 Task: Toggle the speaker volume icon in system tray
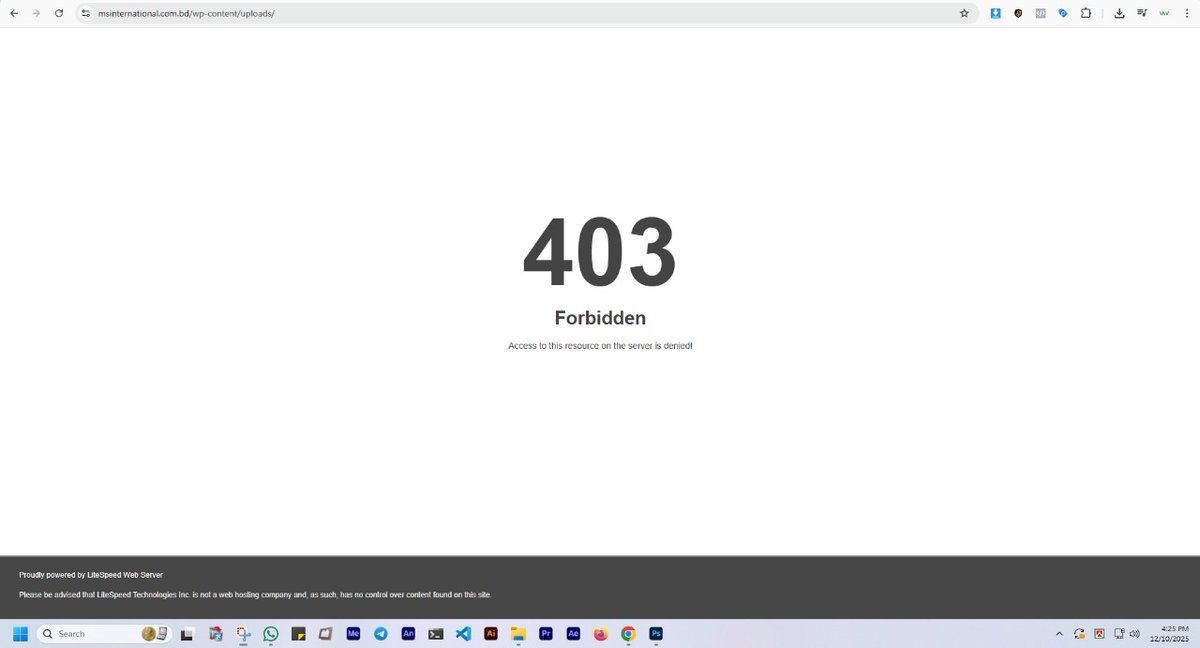pyautogui.click(x=1135, y=633)
